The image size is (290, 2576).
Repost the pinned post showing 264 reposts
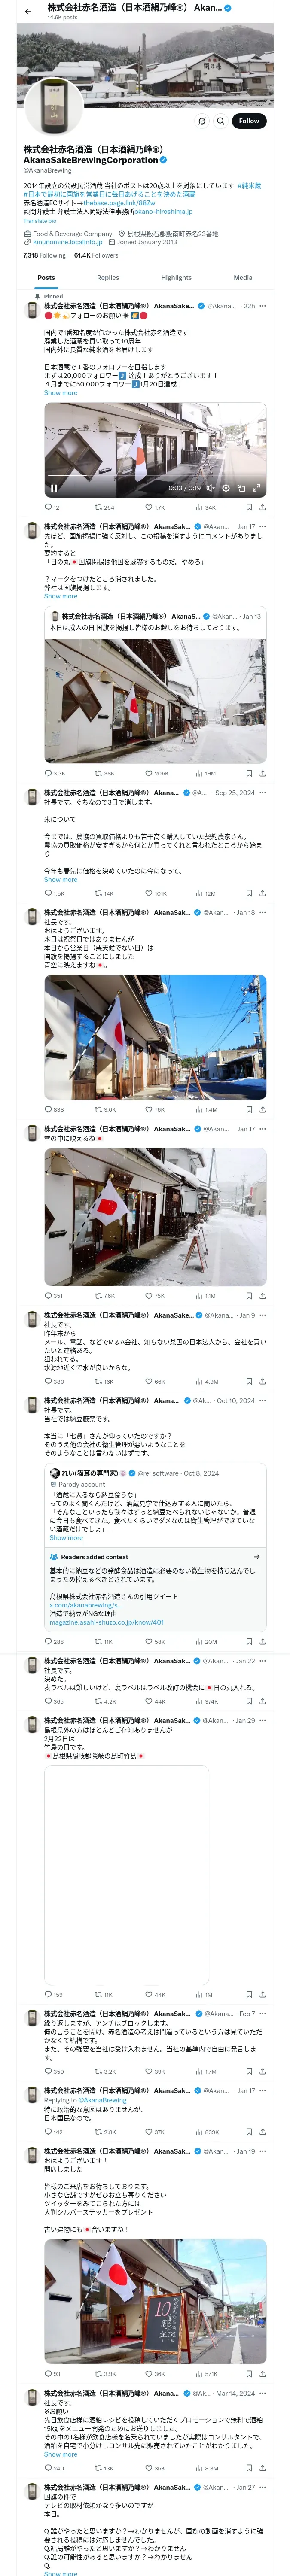pyautogui.click(x=104, y=507)
